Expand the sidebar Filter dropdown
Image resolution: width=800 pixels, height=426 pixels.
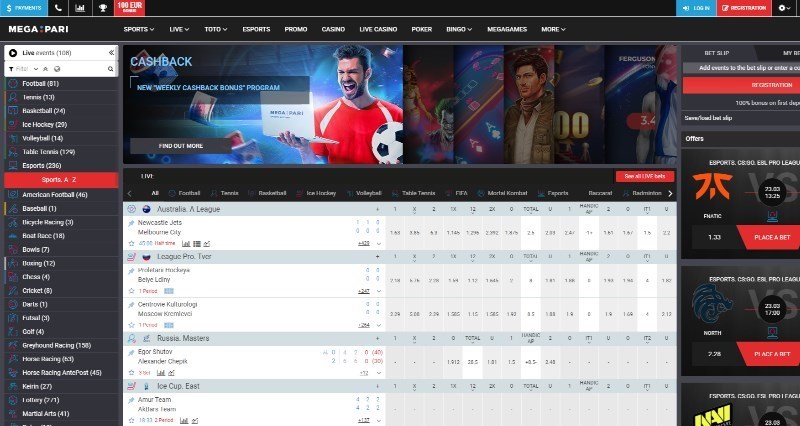tap(36, 69)
